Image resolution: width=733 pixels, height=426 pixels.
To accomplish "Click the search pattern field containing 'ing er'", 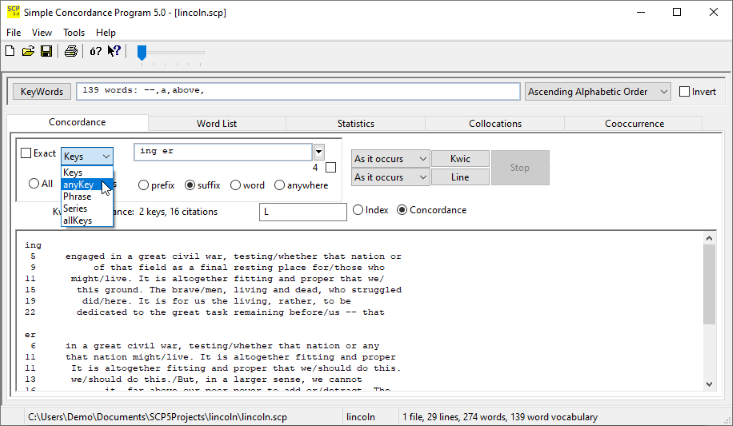I will click(x=223, y=152).
